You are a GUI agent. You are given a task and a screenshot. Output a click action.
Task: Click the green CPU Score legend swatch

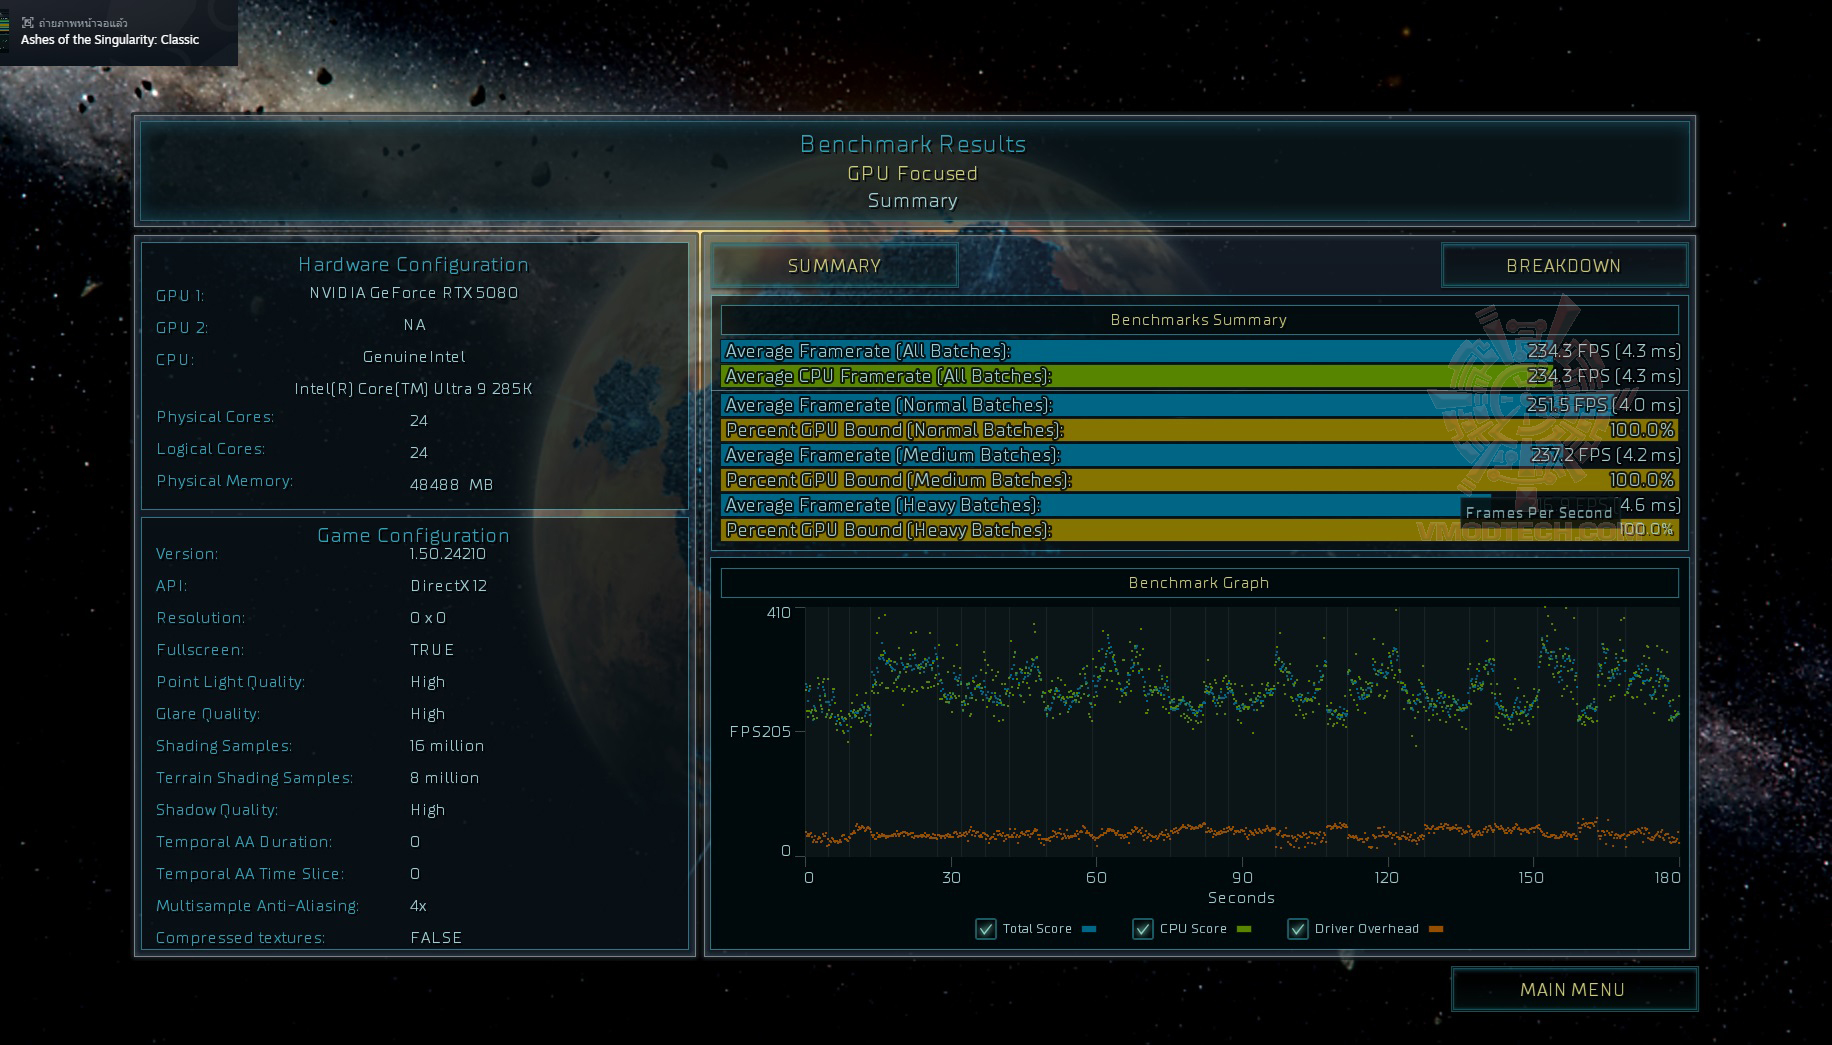pos(1244,929)
